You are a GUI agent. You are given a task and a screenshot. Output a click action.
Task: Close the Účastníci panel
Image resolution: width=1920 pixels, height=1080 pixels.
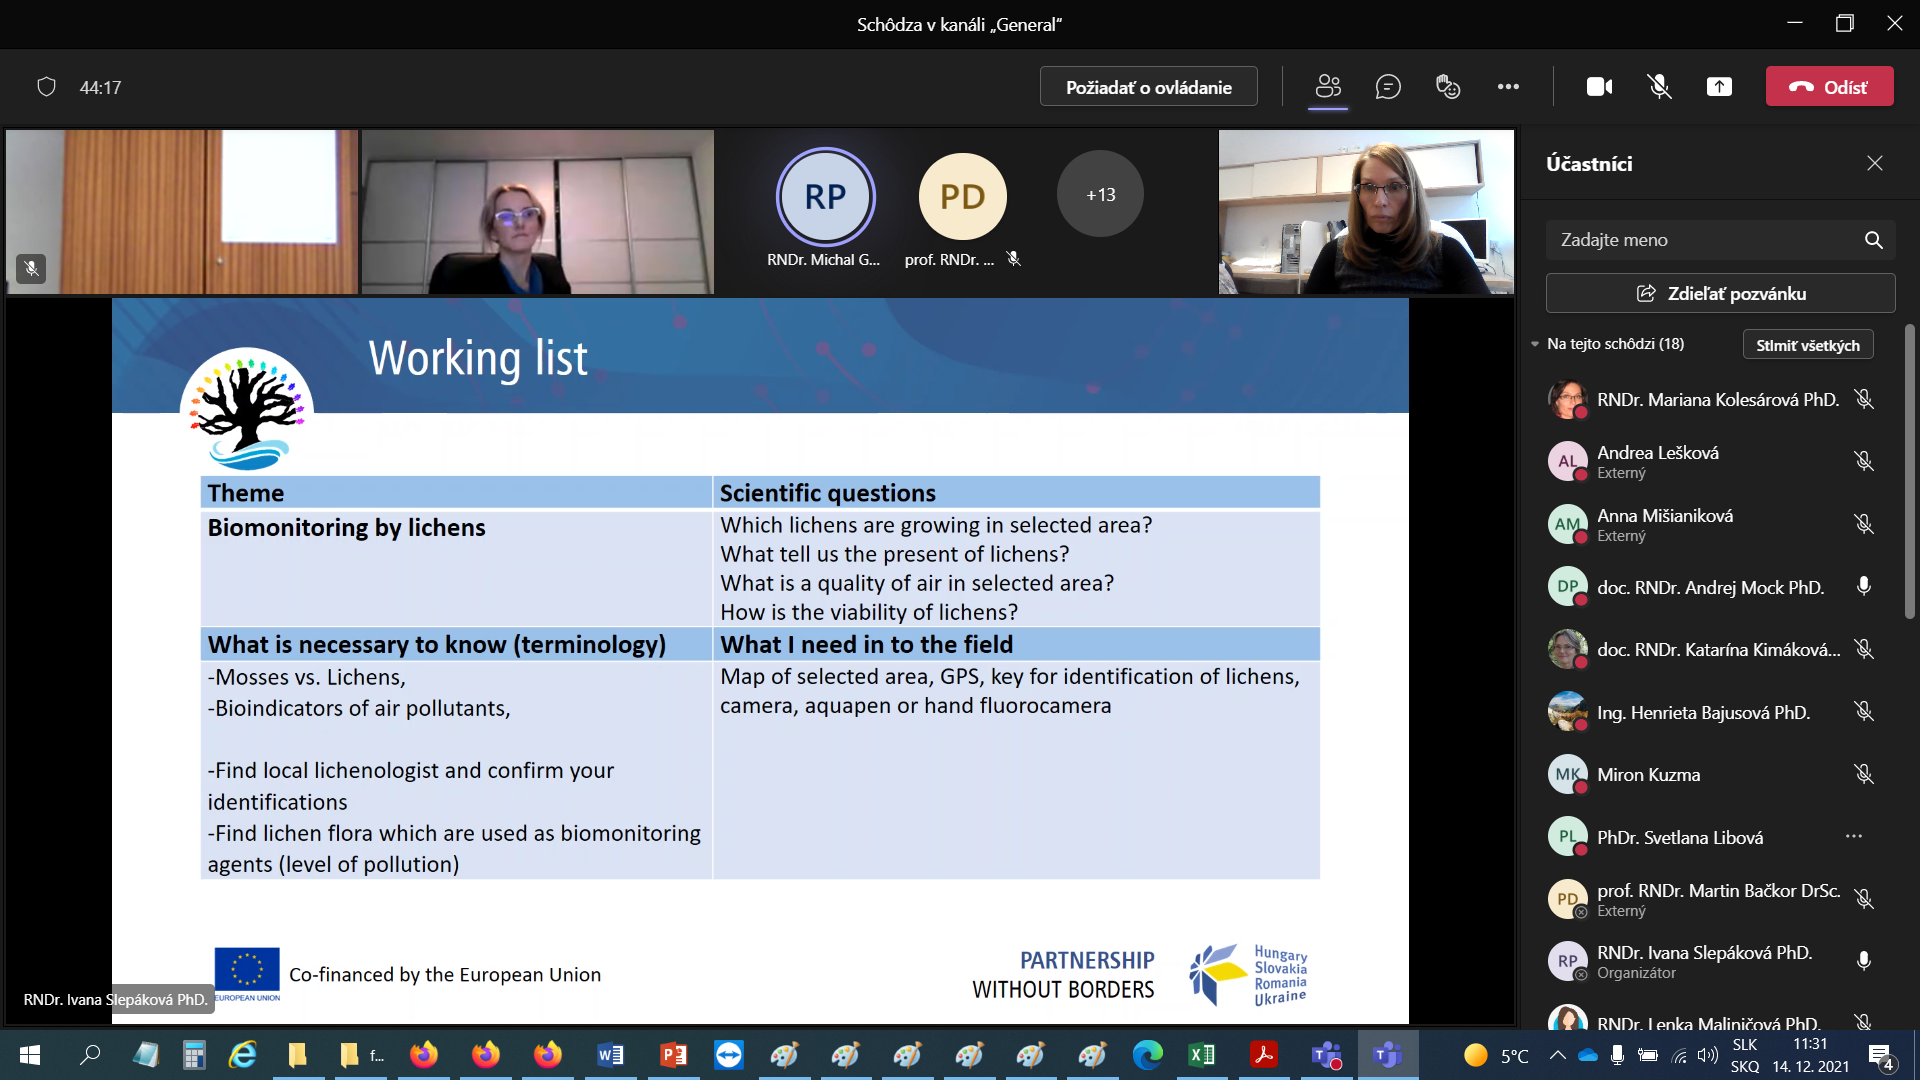pyautogui.click(x=1874, y=163)
